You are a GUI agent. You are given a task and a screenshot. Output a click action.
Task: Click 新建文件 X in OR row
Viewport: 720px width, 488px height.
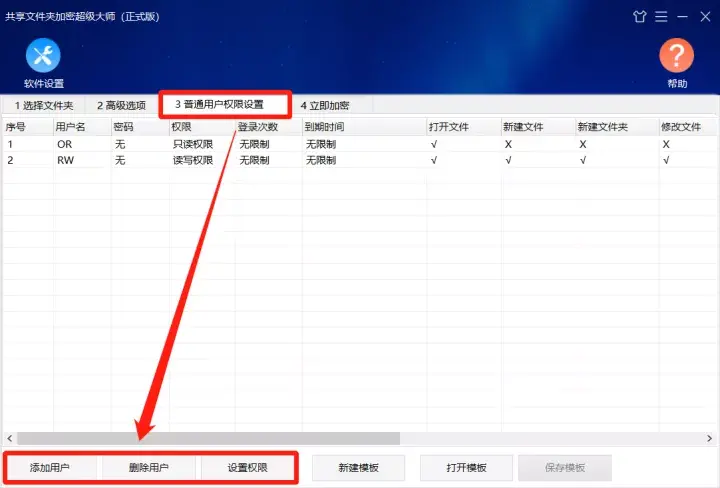[508, 144]
